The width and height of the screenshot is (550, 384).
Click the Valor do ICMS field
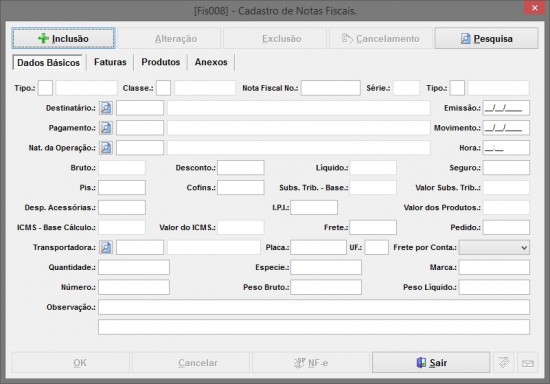pyautogui.click(x=241, y=228)
